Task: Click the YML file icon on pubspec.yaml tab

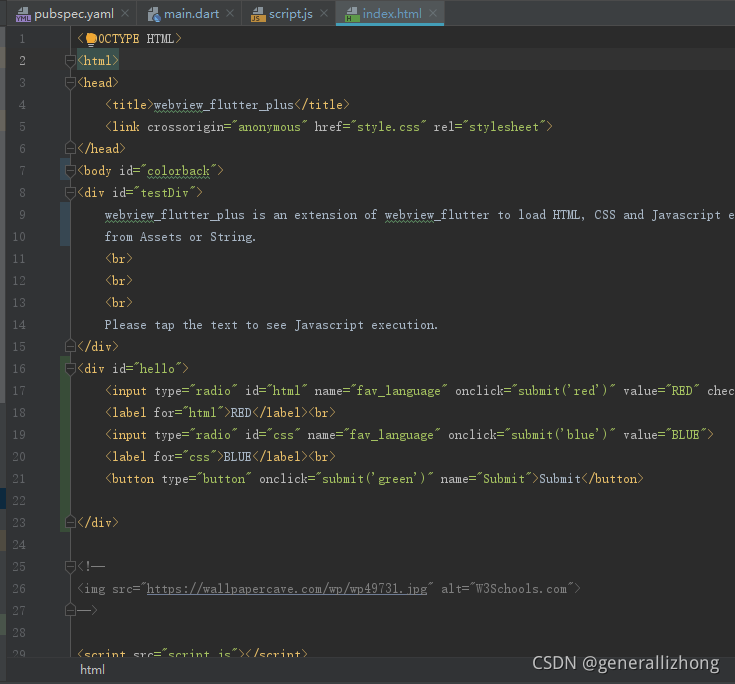Action: click(23, 15)
